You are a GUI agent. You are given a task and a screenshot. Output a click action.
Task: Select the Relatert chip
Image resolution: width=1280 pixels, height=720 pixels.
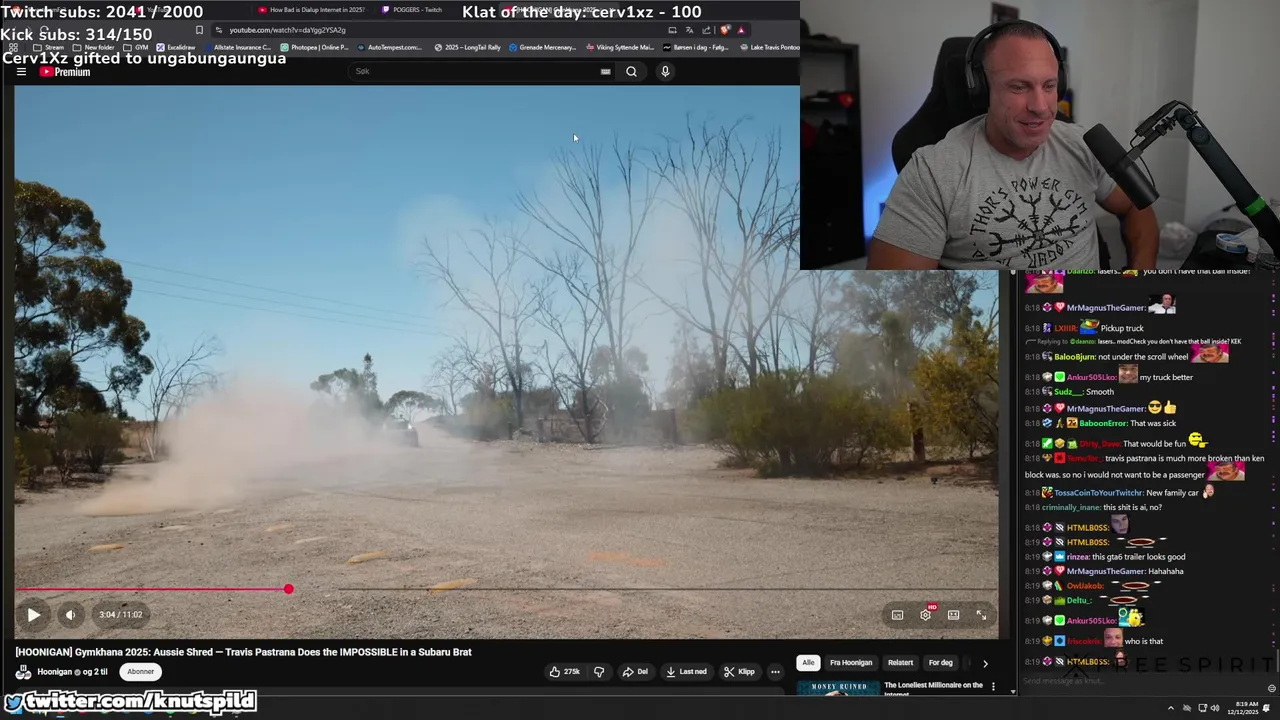click(900, 662)
